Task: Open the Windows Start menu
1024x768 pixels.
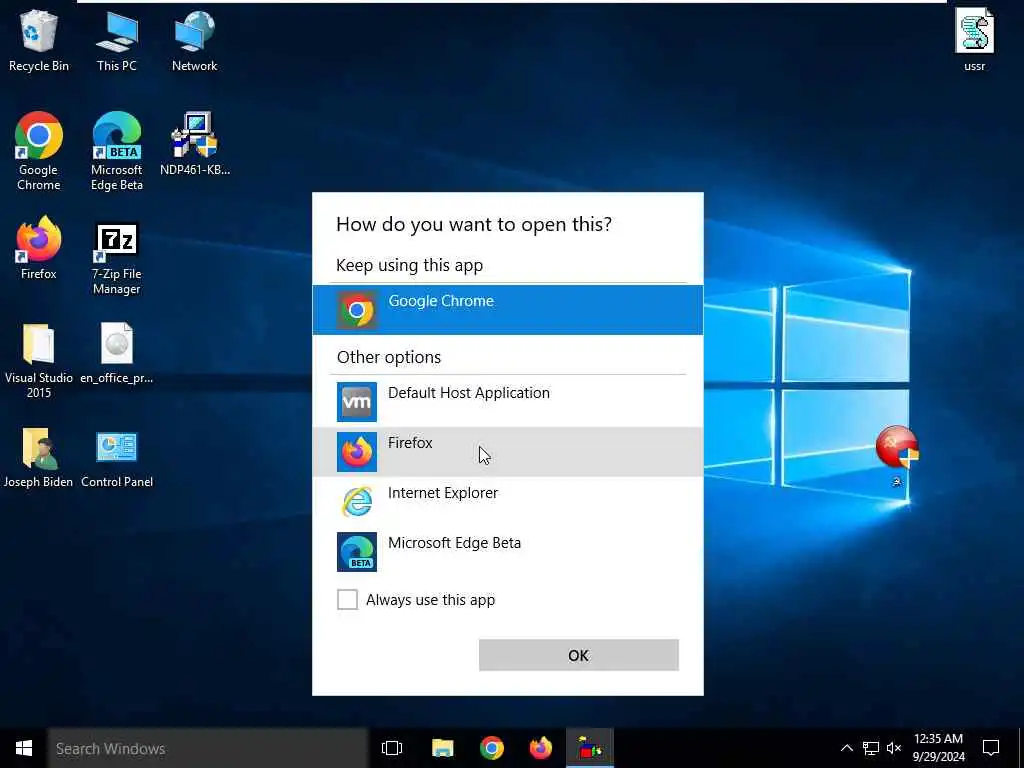Action: pos(24,748)
